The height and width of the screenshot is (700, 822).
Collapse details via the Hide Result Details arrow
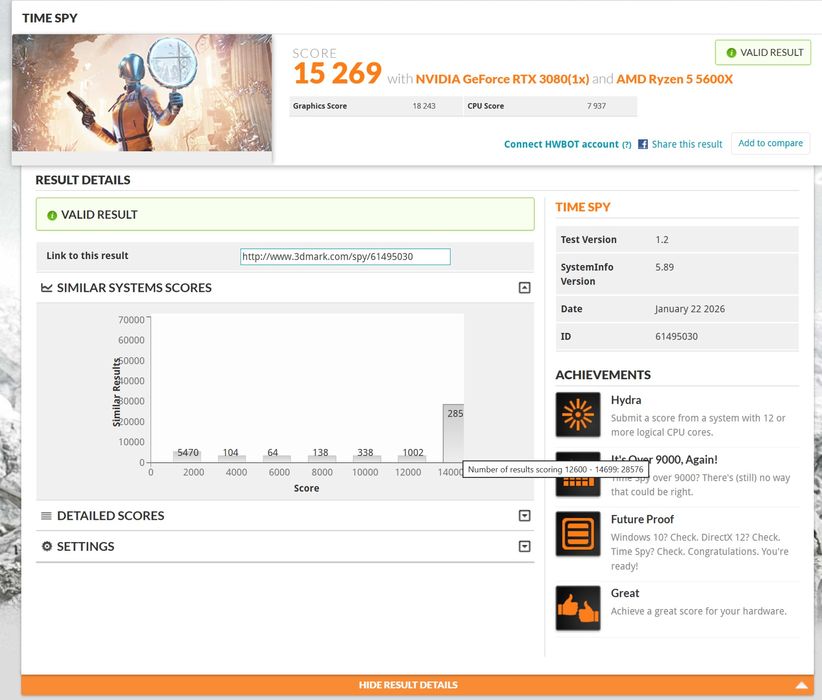(x=802, y=685)
